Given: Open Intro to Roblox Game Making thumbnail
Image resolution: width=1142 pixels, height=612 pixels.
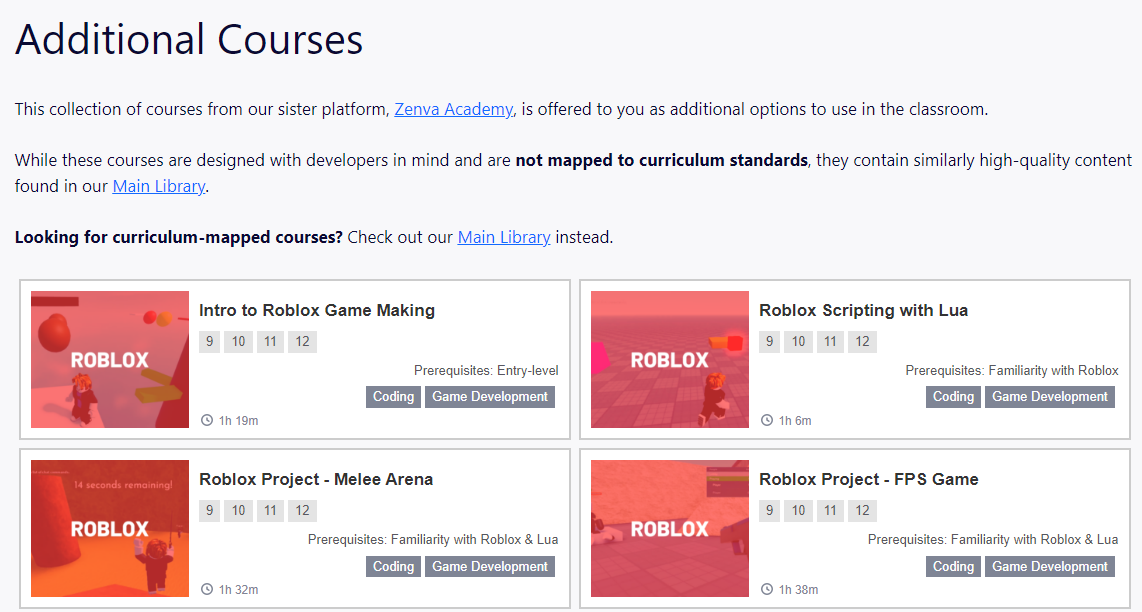Looking at the screenshot, I should click(110, 359).
